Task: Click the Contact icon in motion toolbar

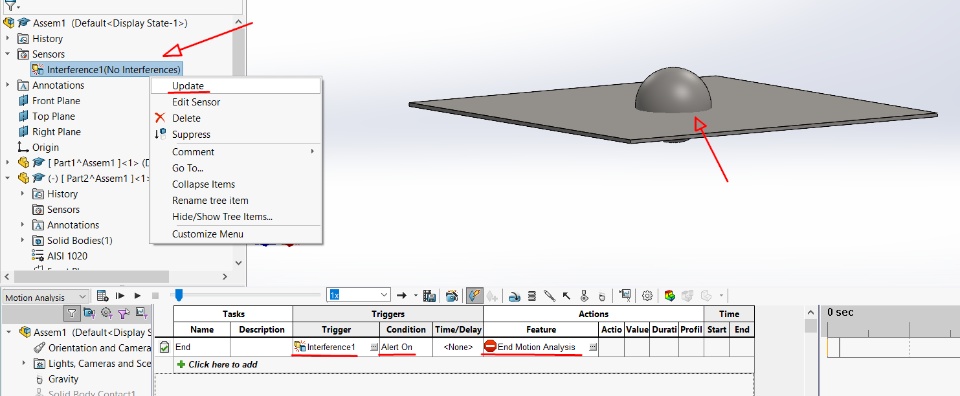Action: (584, 296)
